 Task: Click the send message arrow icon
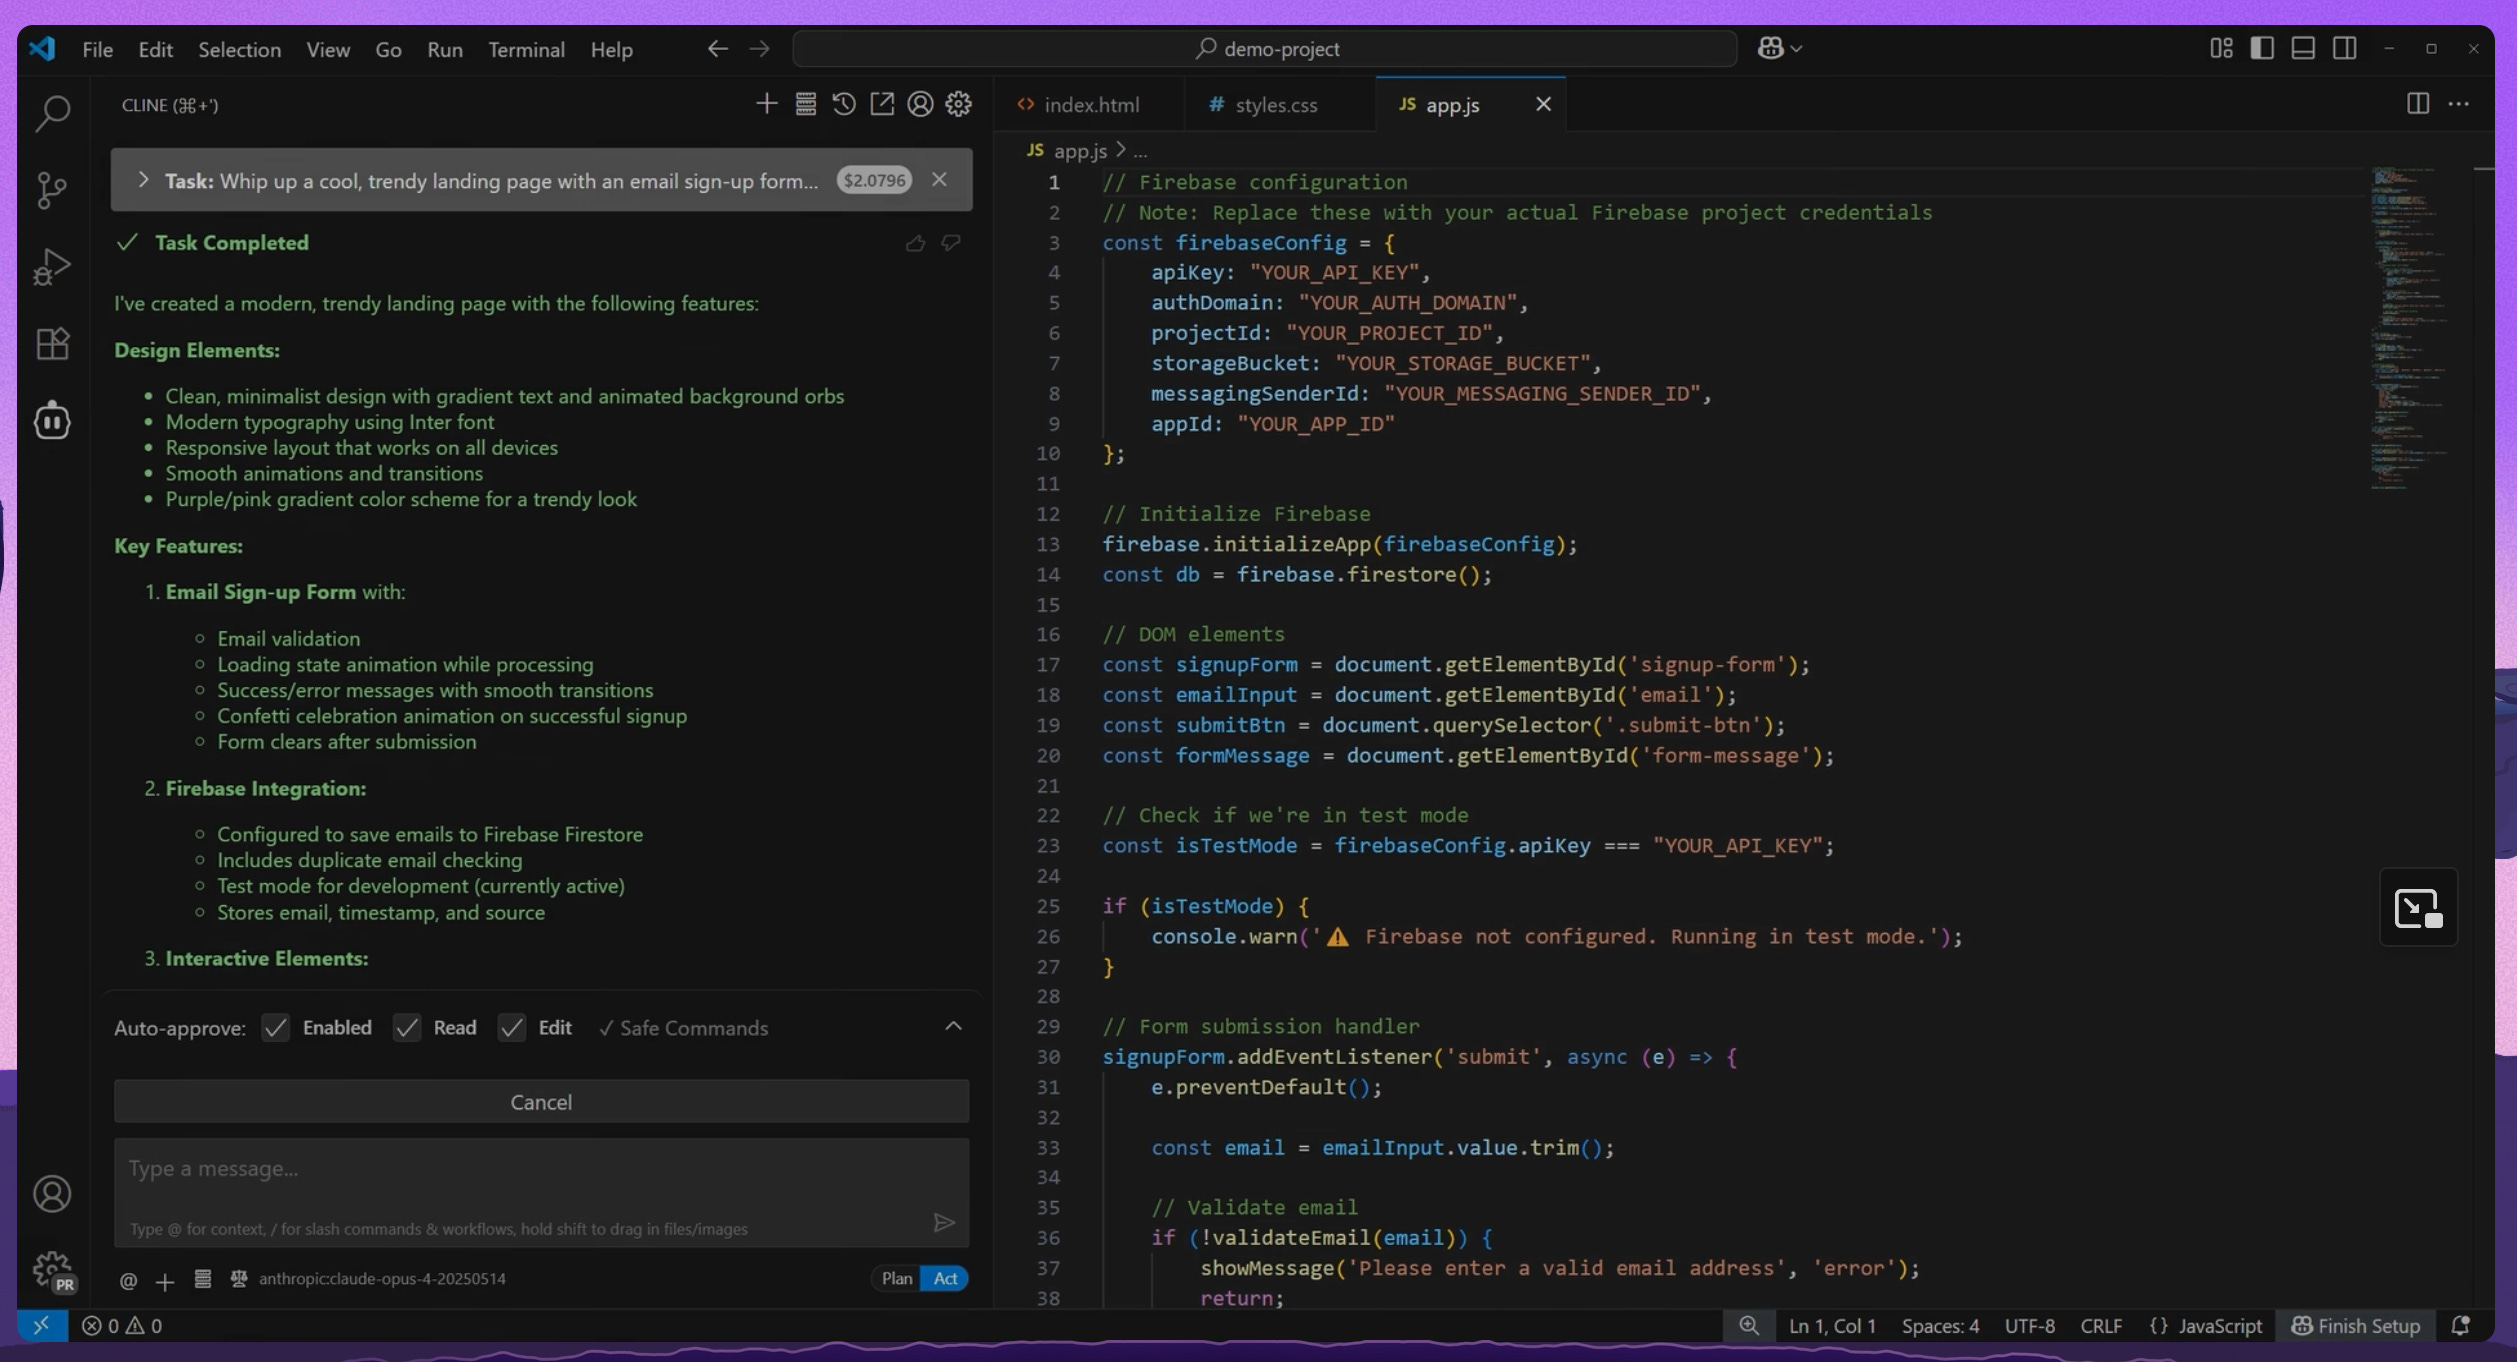943,1222
